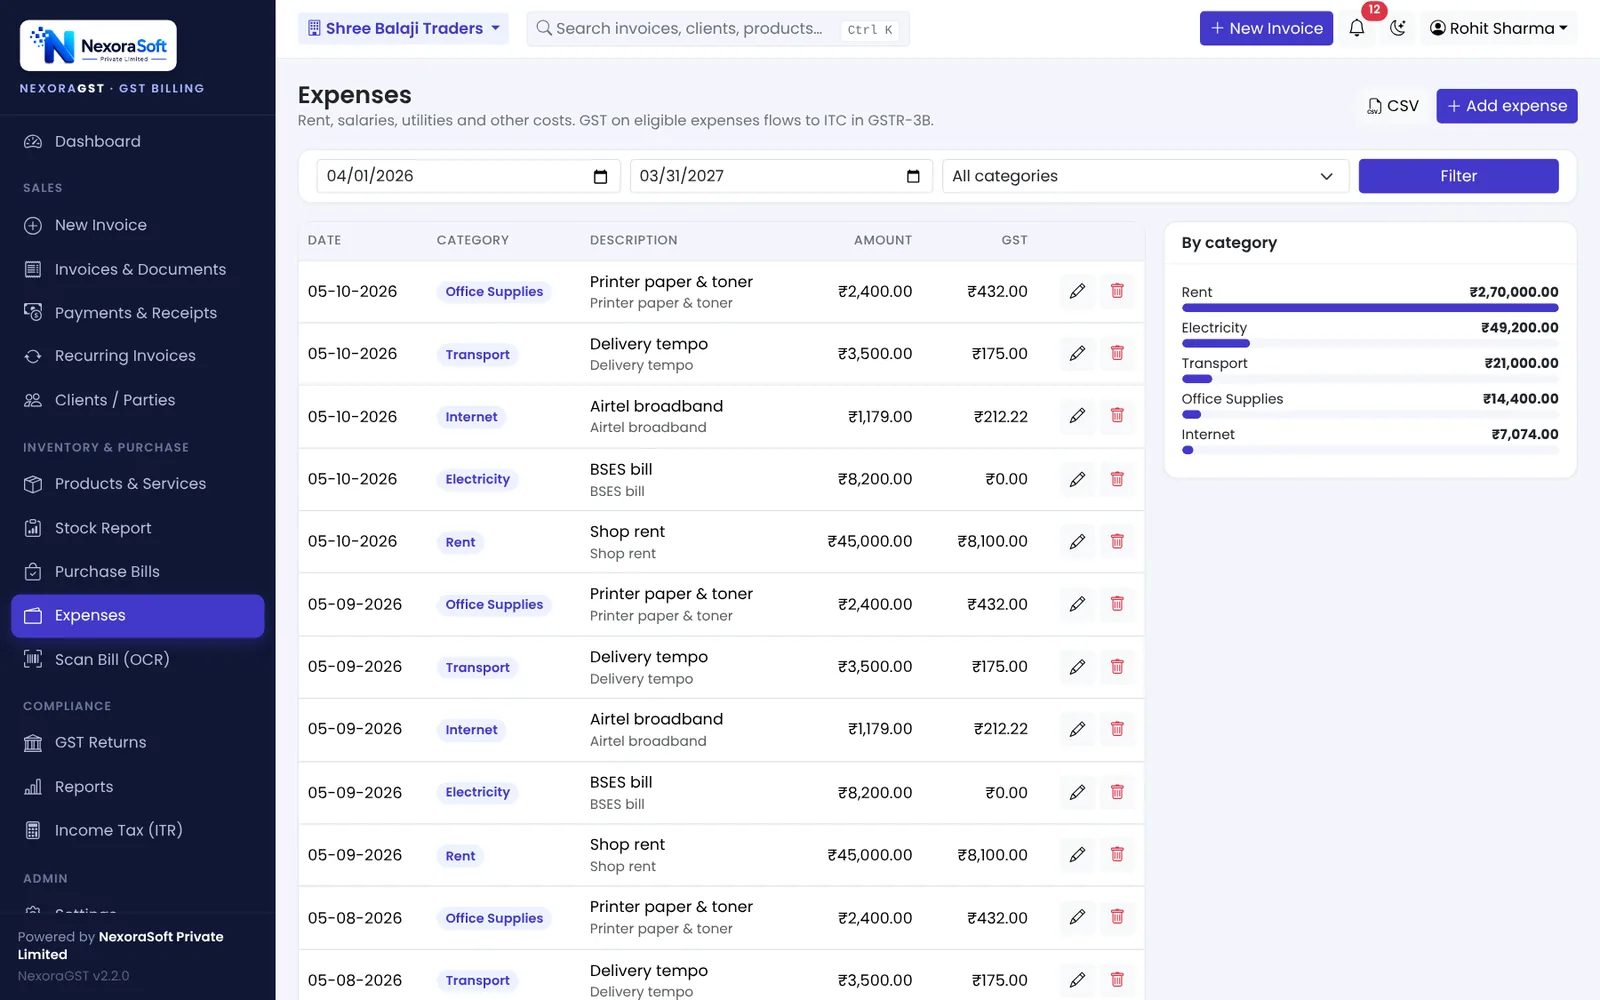The width and height of the screenshot is (1600, 1000).
Task: Focus the search invoices, clients, products field
Action: pyautogui.click(x=718, y=29)
